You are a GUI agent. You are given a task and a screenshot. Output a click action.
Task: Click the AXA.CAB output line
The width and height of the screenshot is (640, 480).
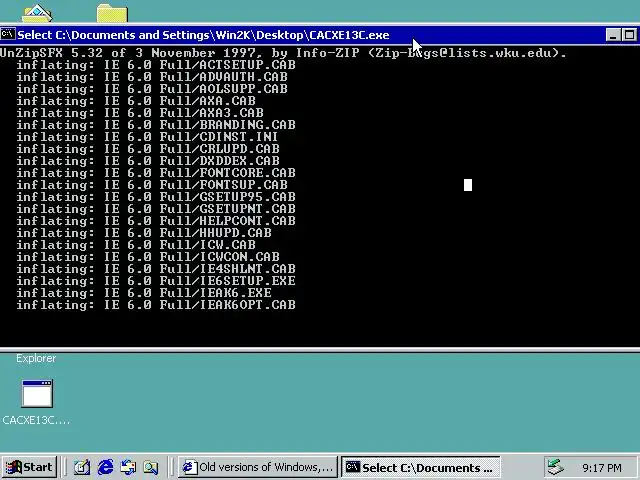(136, 101)
